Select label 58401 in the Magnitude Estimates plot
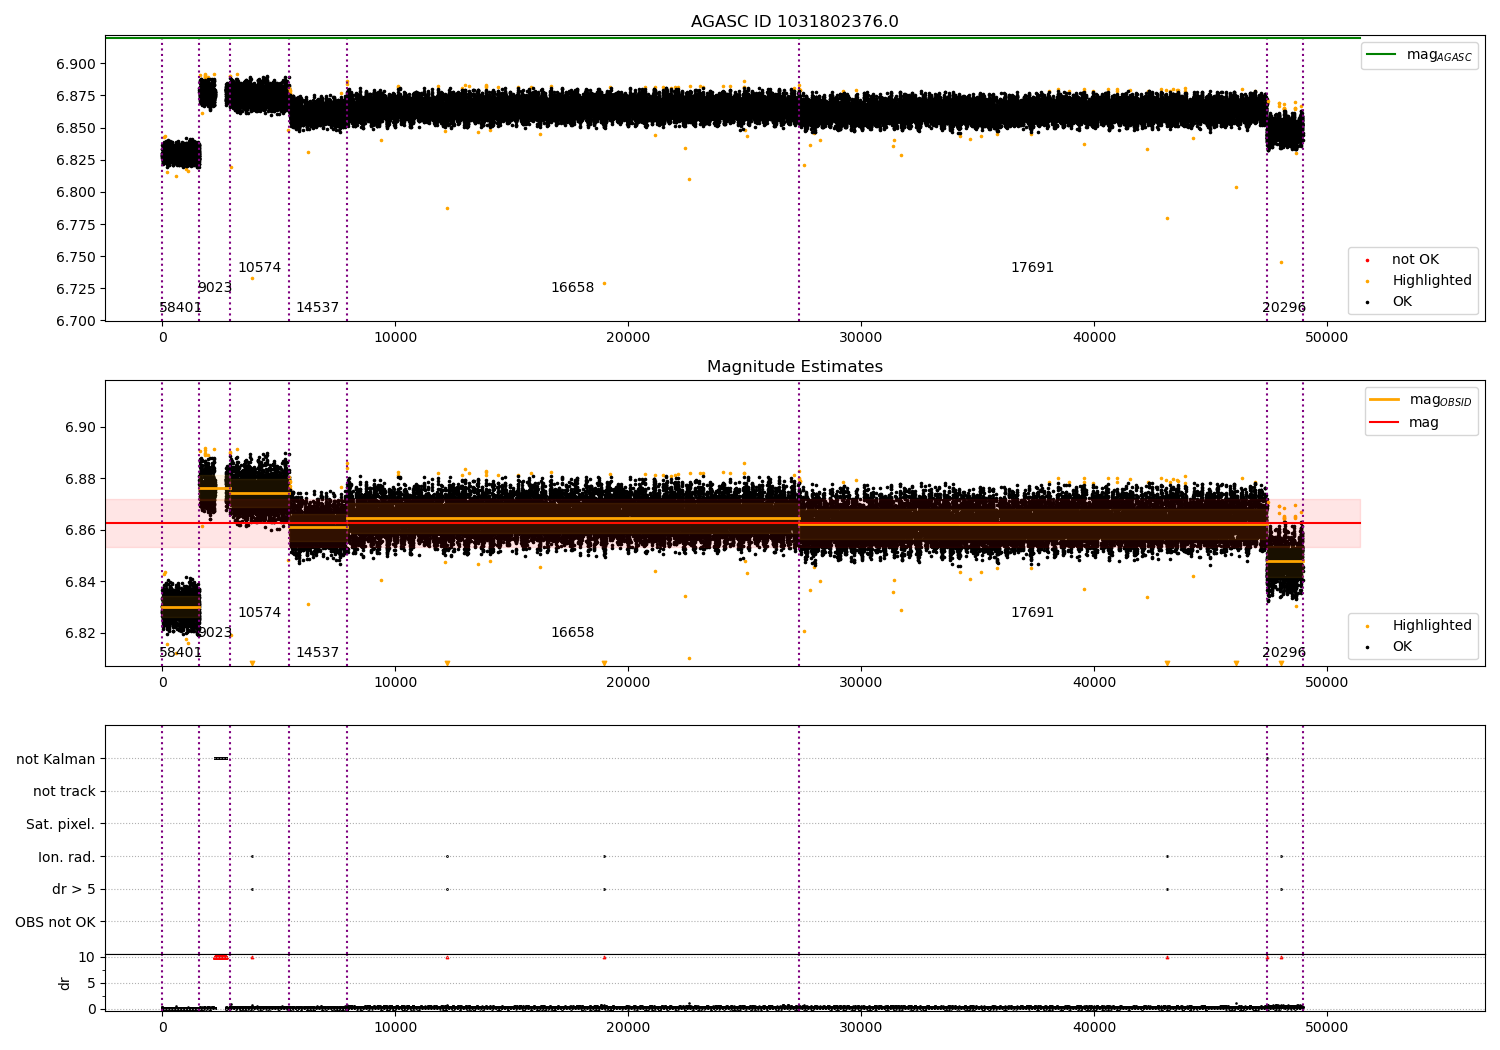The image size is (1500, 1050). (180, 653)
